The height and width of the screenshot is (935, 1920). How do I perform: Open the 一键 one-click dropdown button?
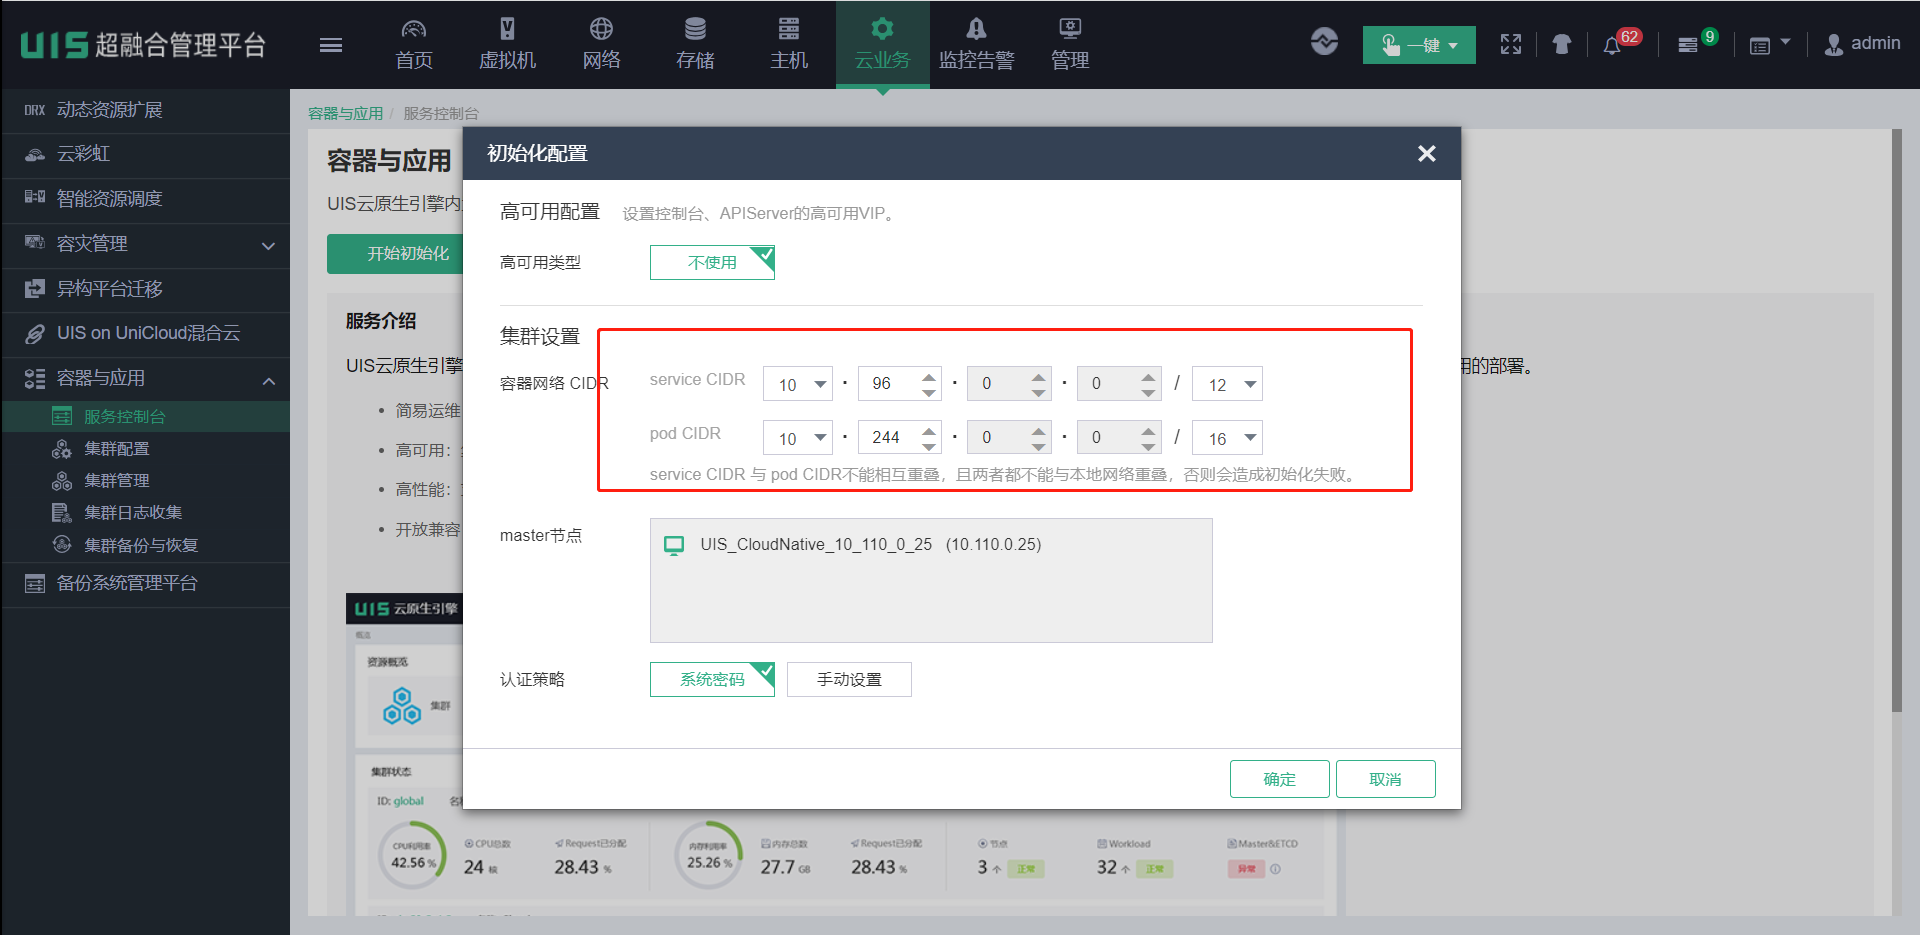(x=1419, y=45)
